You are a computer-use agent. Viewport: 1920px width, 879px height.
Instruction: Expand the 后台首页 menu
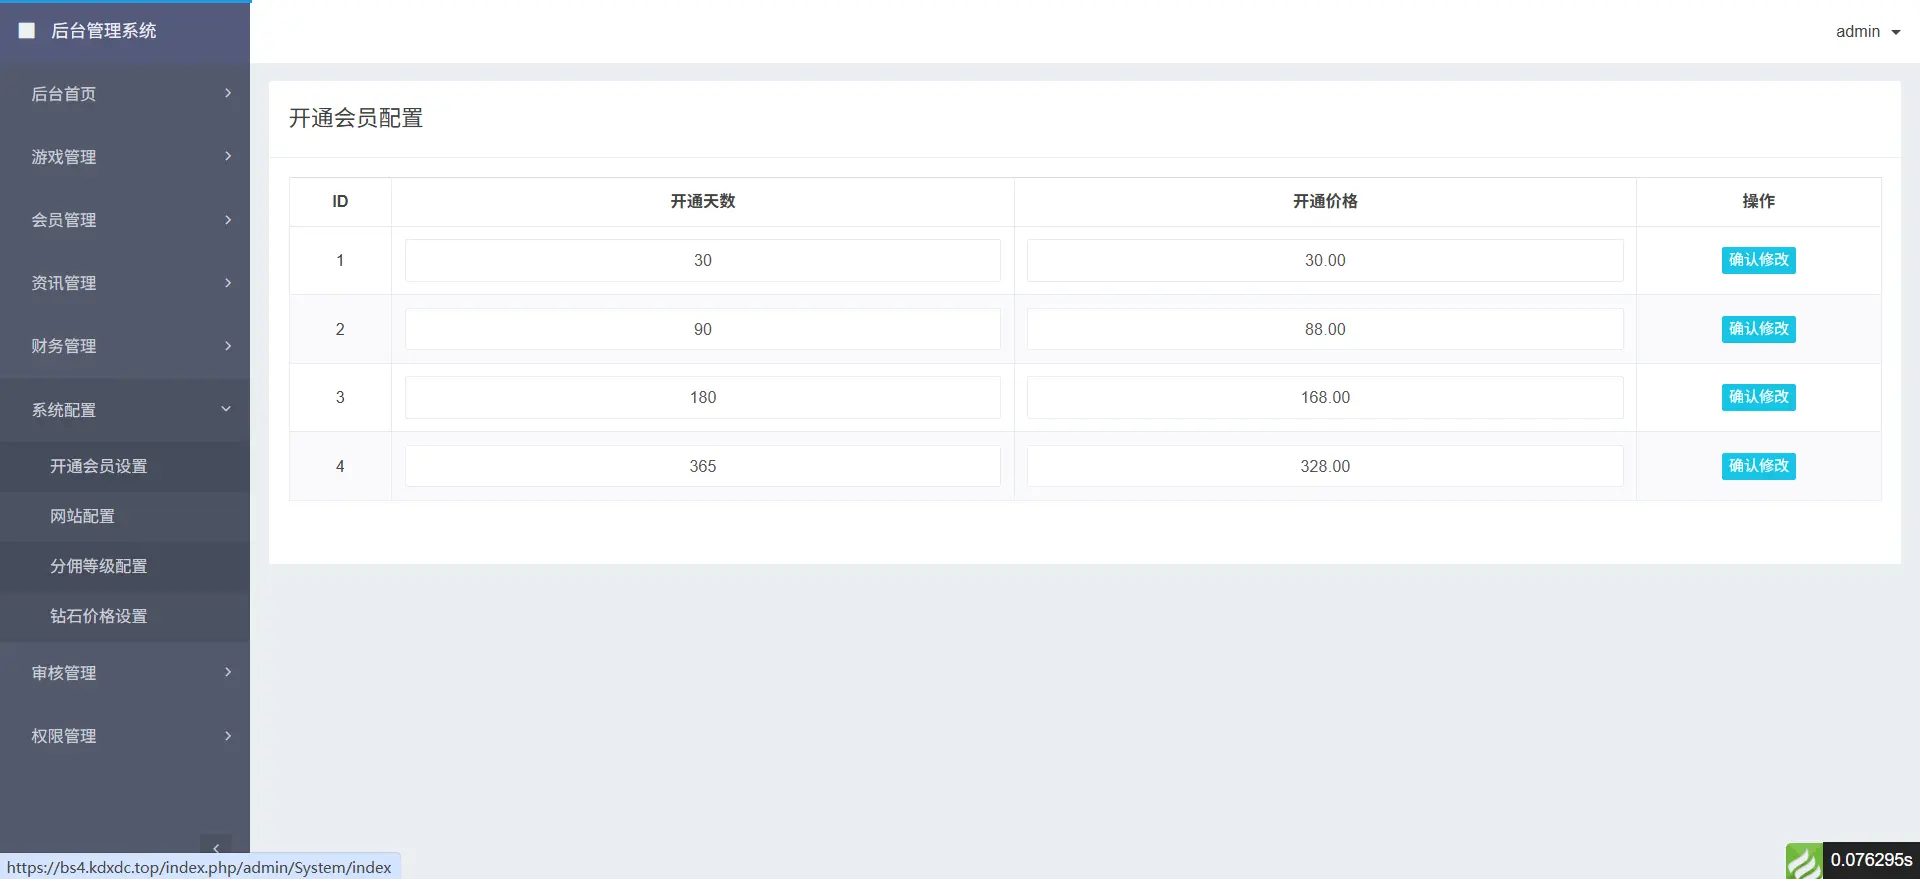(125, 94)
